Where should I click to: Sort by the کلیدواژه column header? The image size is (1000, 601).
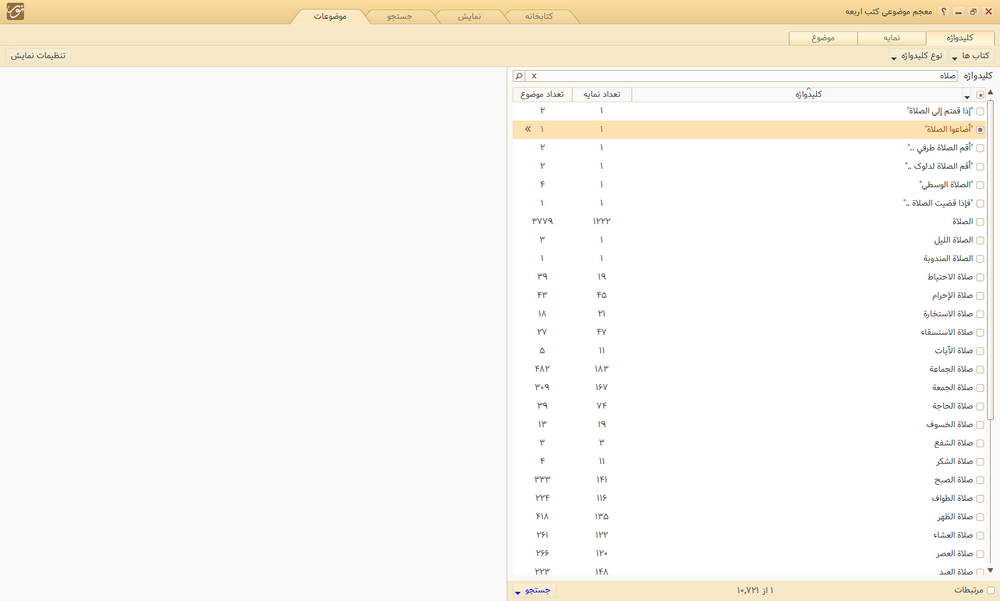(808, 94)
